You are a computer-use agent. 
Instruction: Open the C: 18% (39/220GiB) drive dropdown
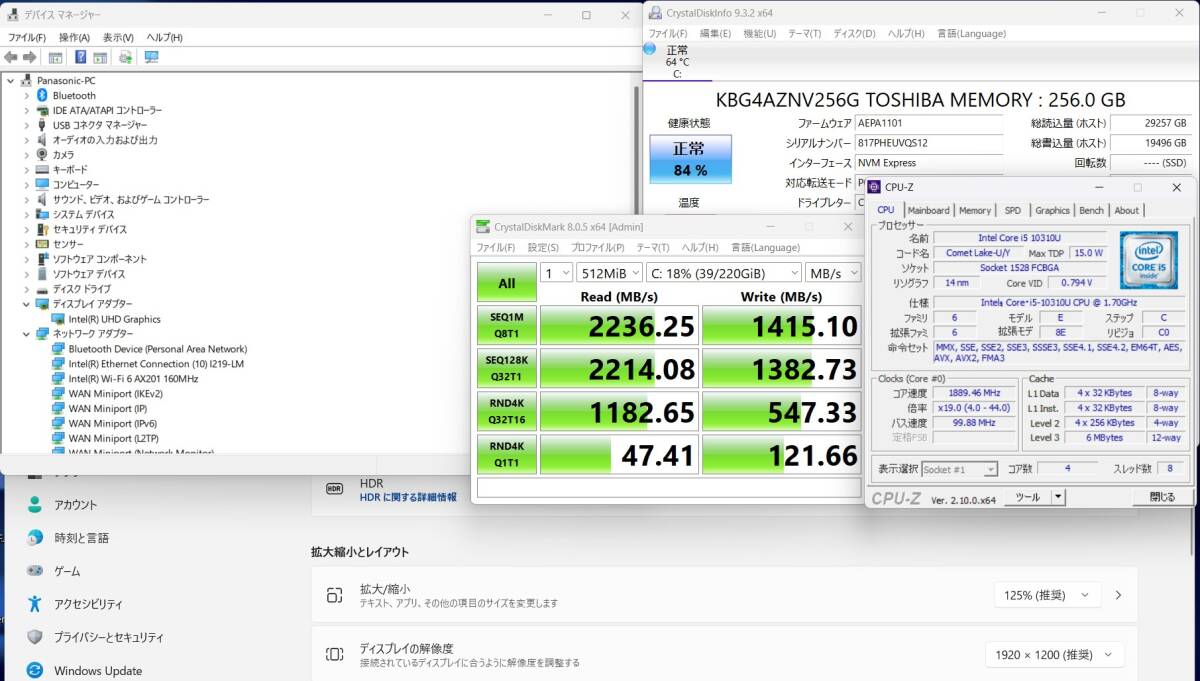724,273
